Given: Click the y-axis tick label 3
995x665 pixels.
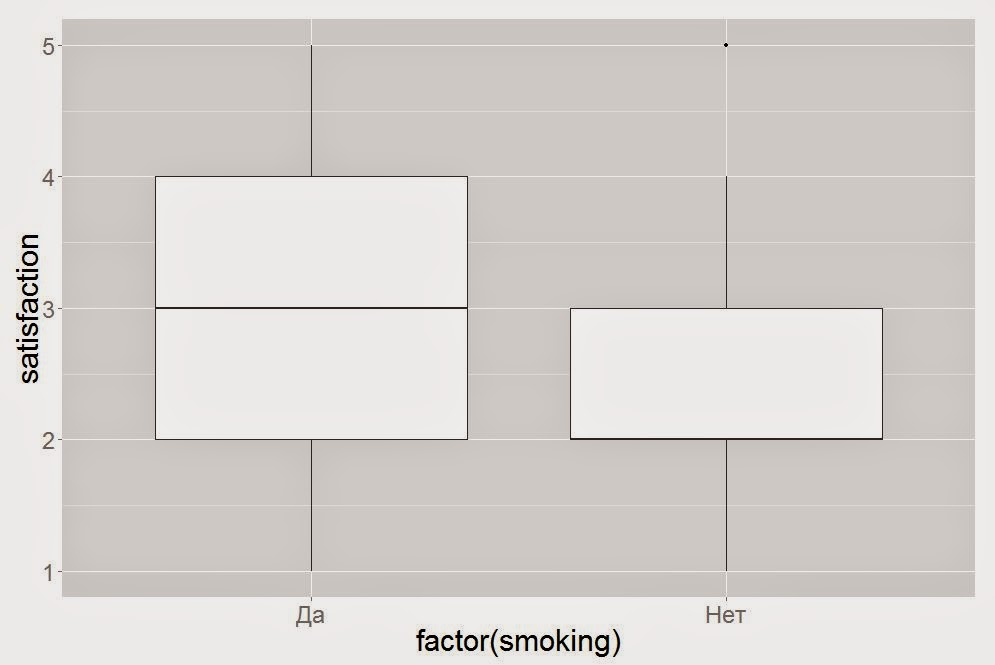Looking at the screenshot, I should [49, 308].
